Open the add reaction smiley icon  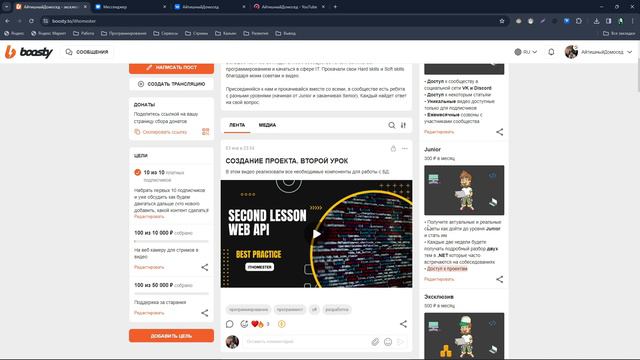pyautogui.click(x=244, y=324)
